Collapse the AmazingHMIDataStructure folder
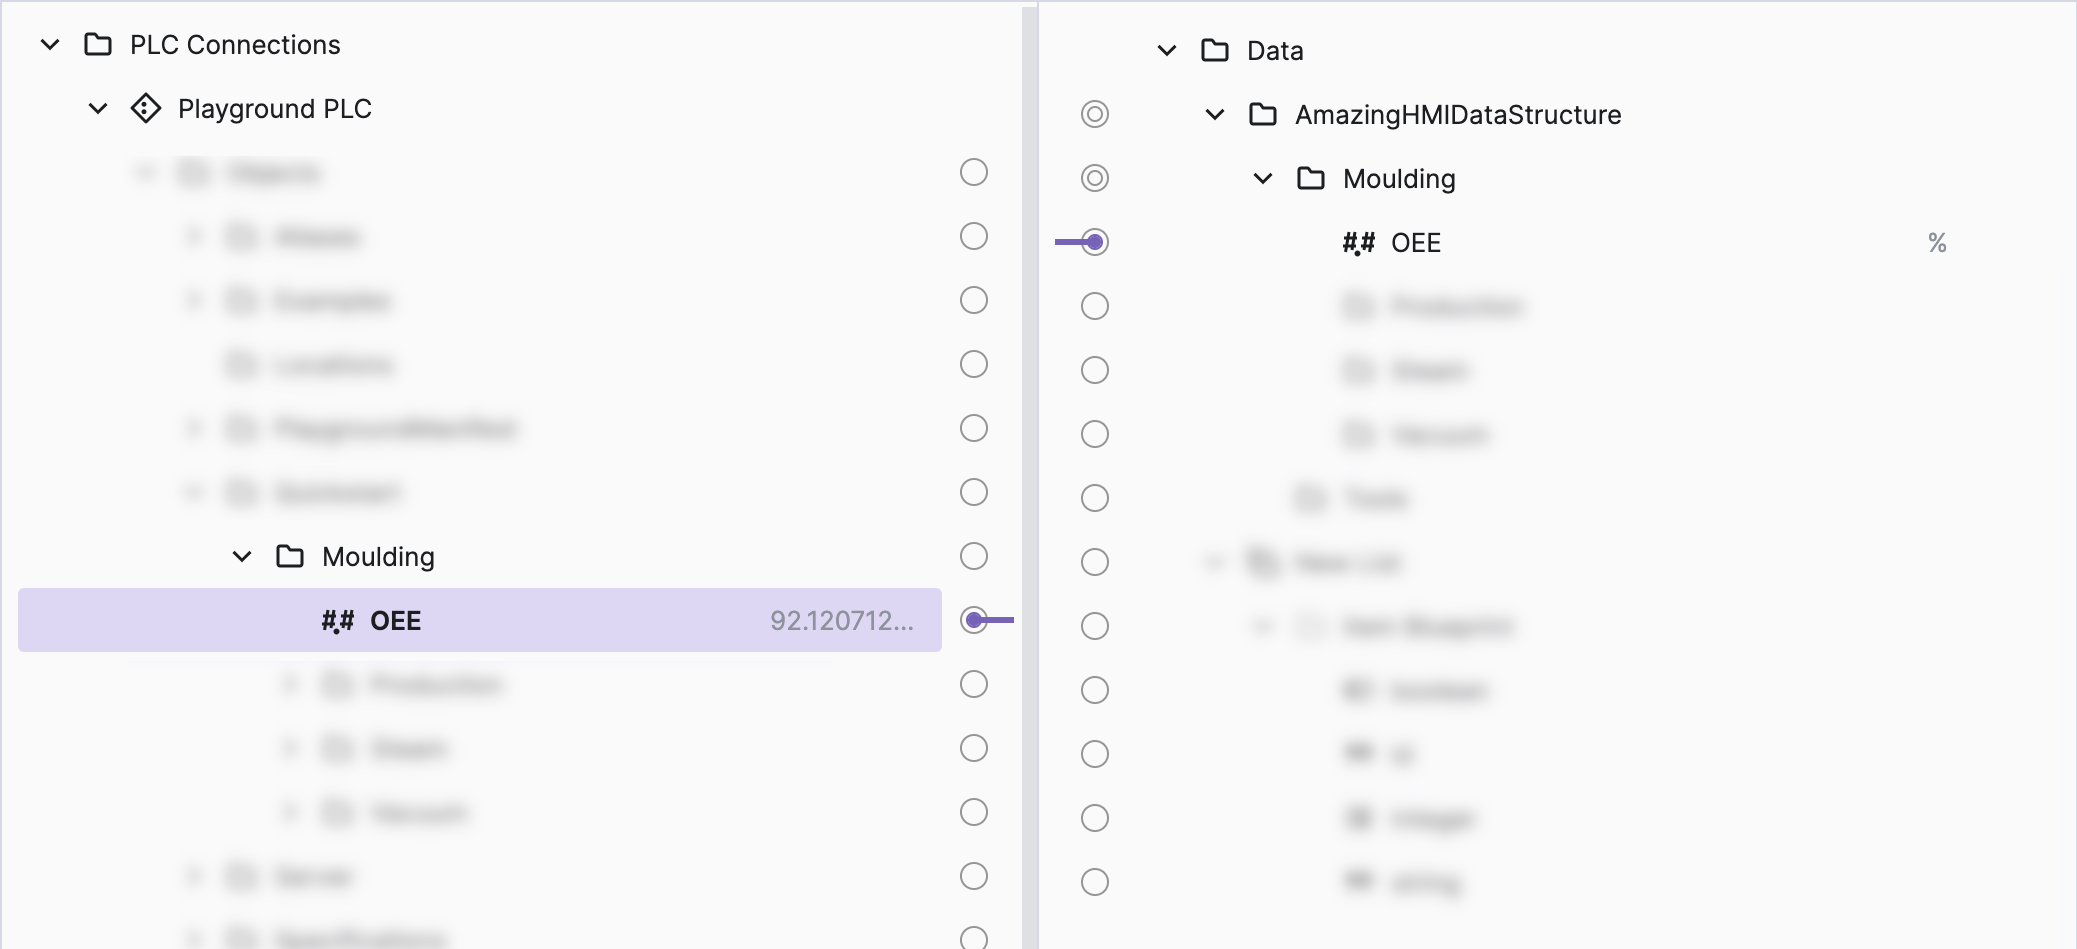2077x949 pixels. (1215, 115)
